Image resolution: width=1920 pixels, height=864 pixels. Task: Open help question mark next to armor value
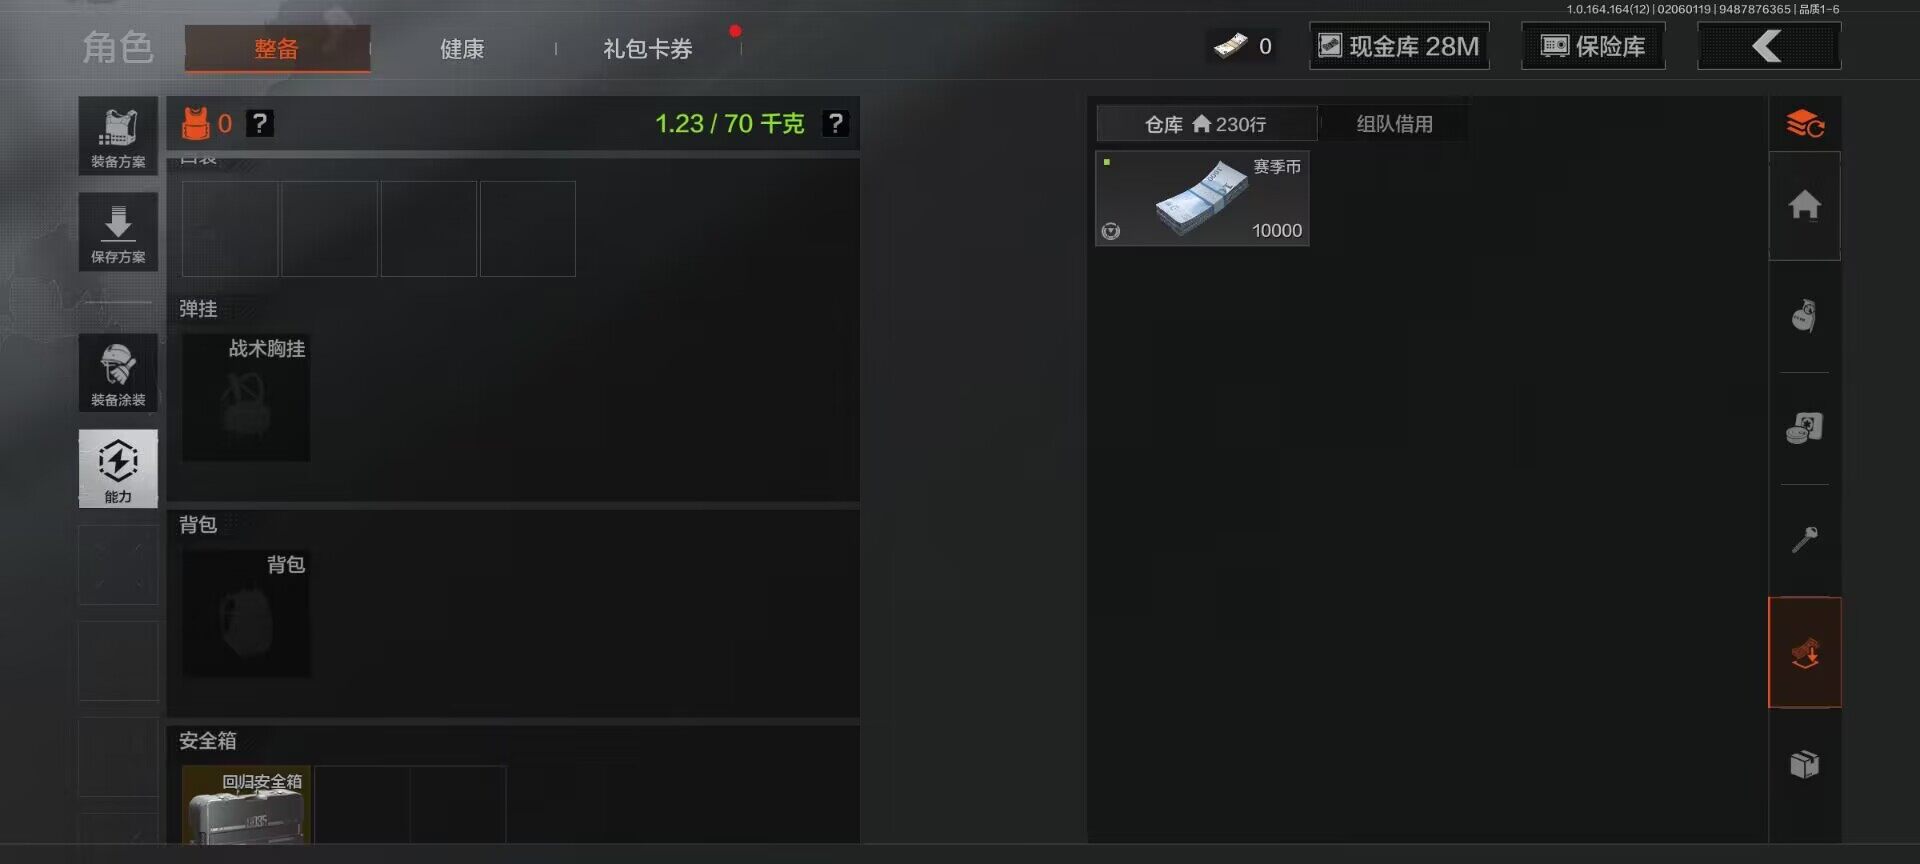(x=260, y=123)
